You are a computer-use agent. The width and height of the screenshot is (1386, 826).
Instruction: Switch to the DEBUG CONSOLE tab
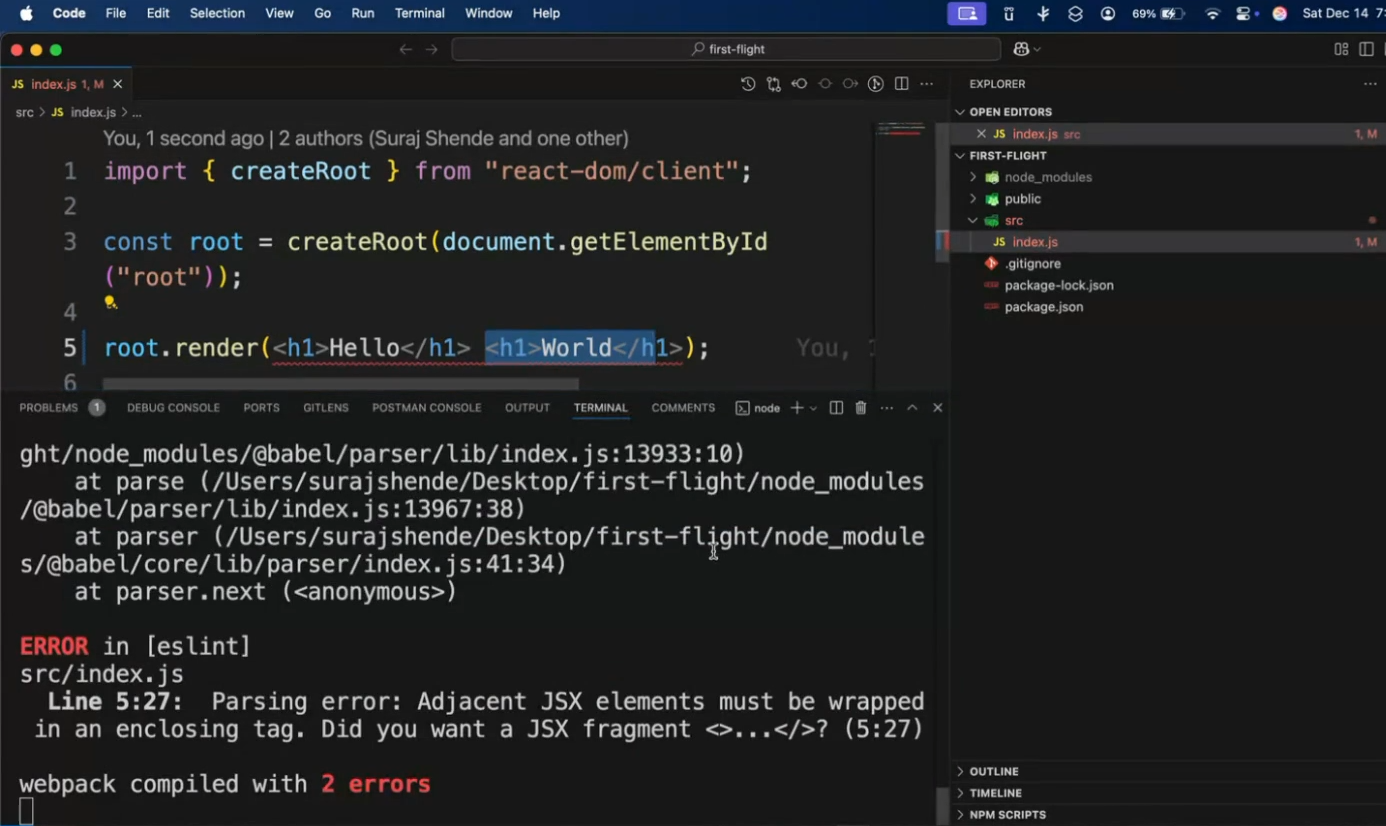tap(173, 408)
